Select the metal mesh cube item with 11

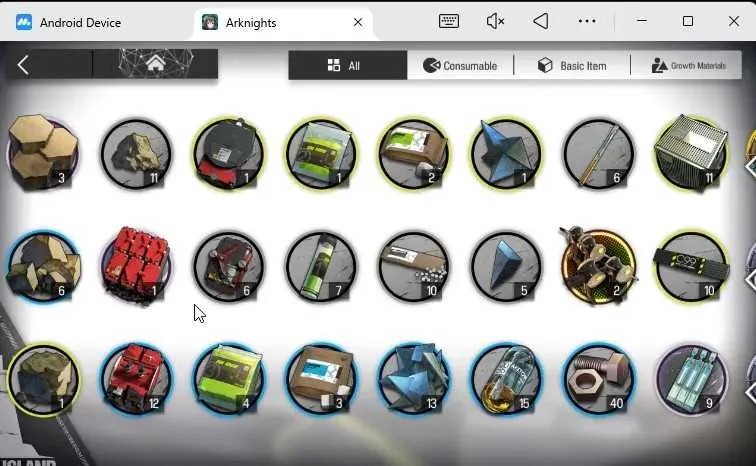[691, 152]
